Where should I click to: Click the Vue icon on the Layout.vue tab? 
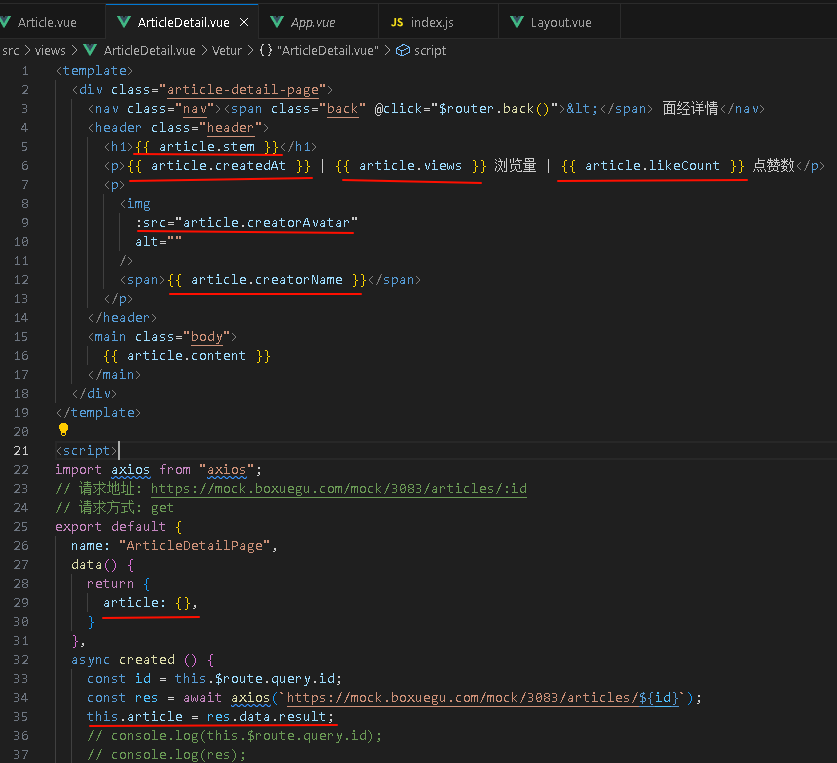point(516,22)
